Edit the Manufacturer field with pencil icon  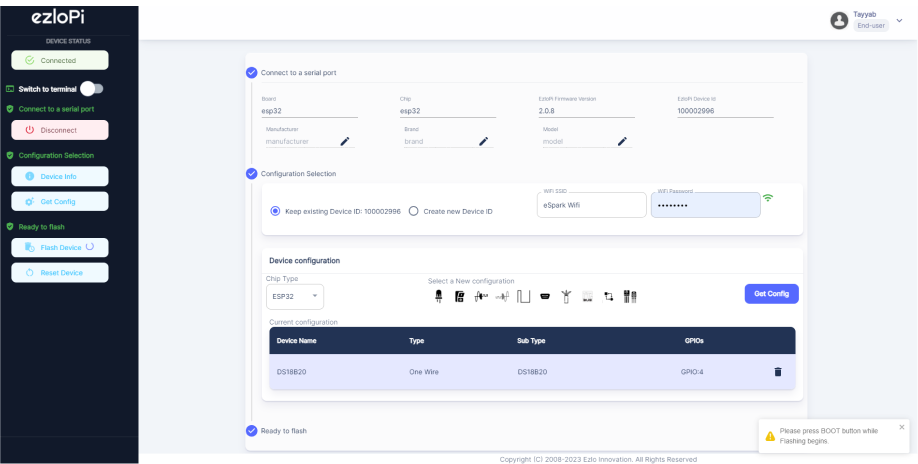coord(345,141)
